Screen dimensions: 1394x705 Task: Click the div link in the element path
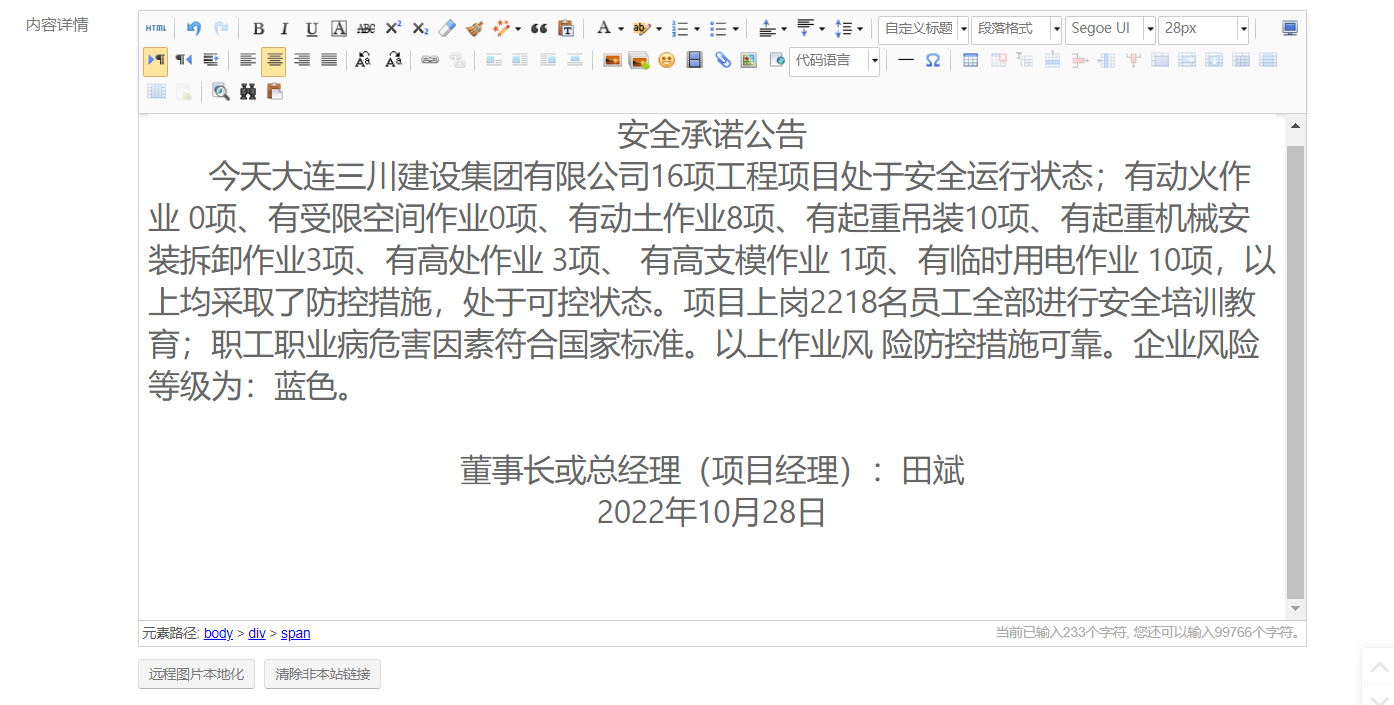point(257,633)
